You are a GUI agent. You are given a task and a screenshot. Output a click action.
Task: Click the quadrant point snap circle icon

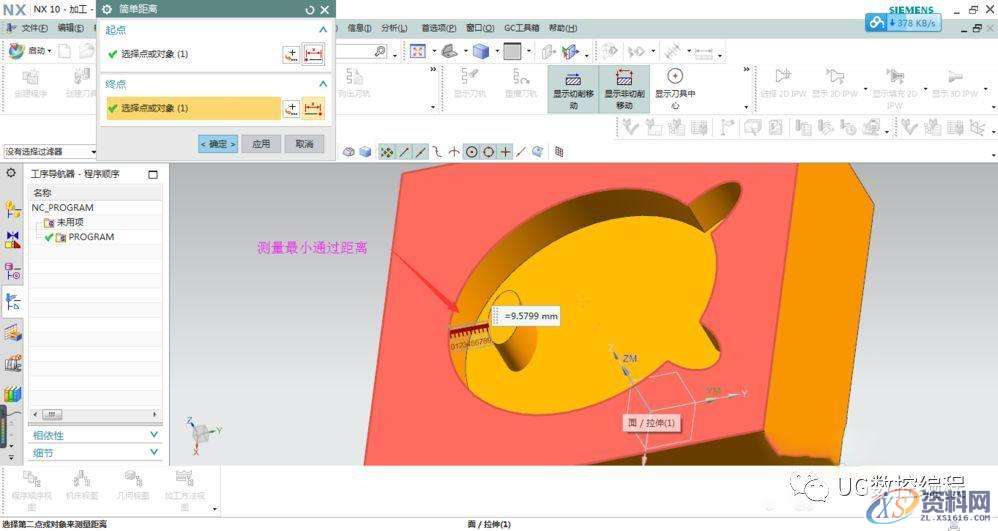488,152
